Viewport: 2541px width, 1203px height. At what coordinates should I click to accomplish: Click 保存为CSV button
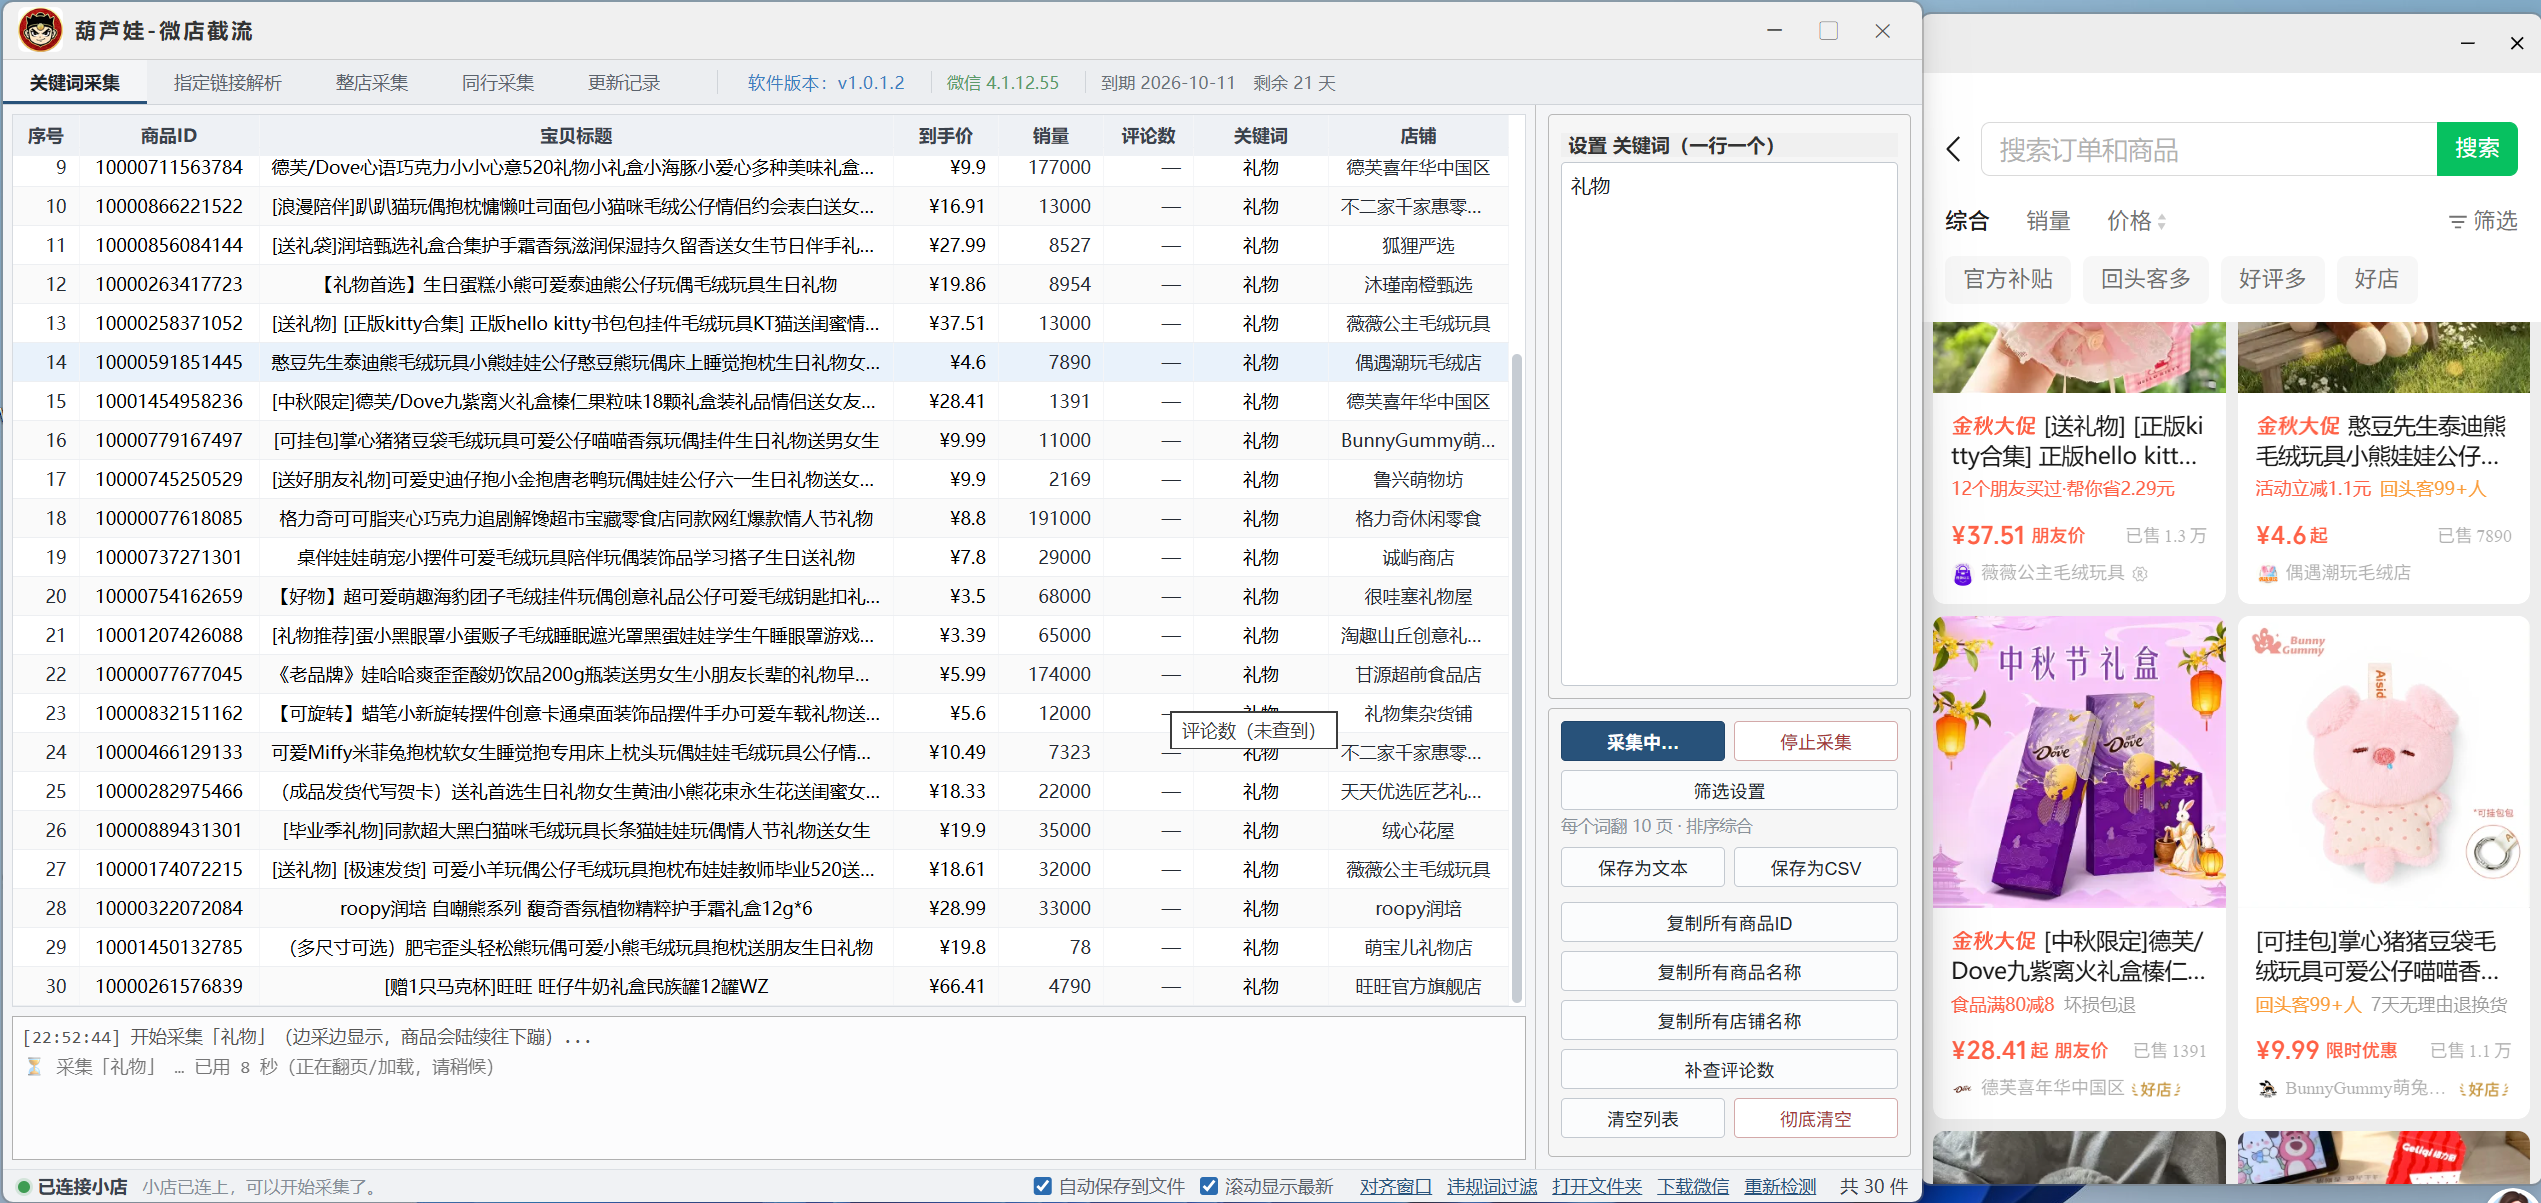pos(1815,868)
